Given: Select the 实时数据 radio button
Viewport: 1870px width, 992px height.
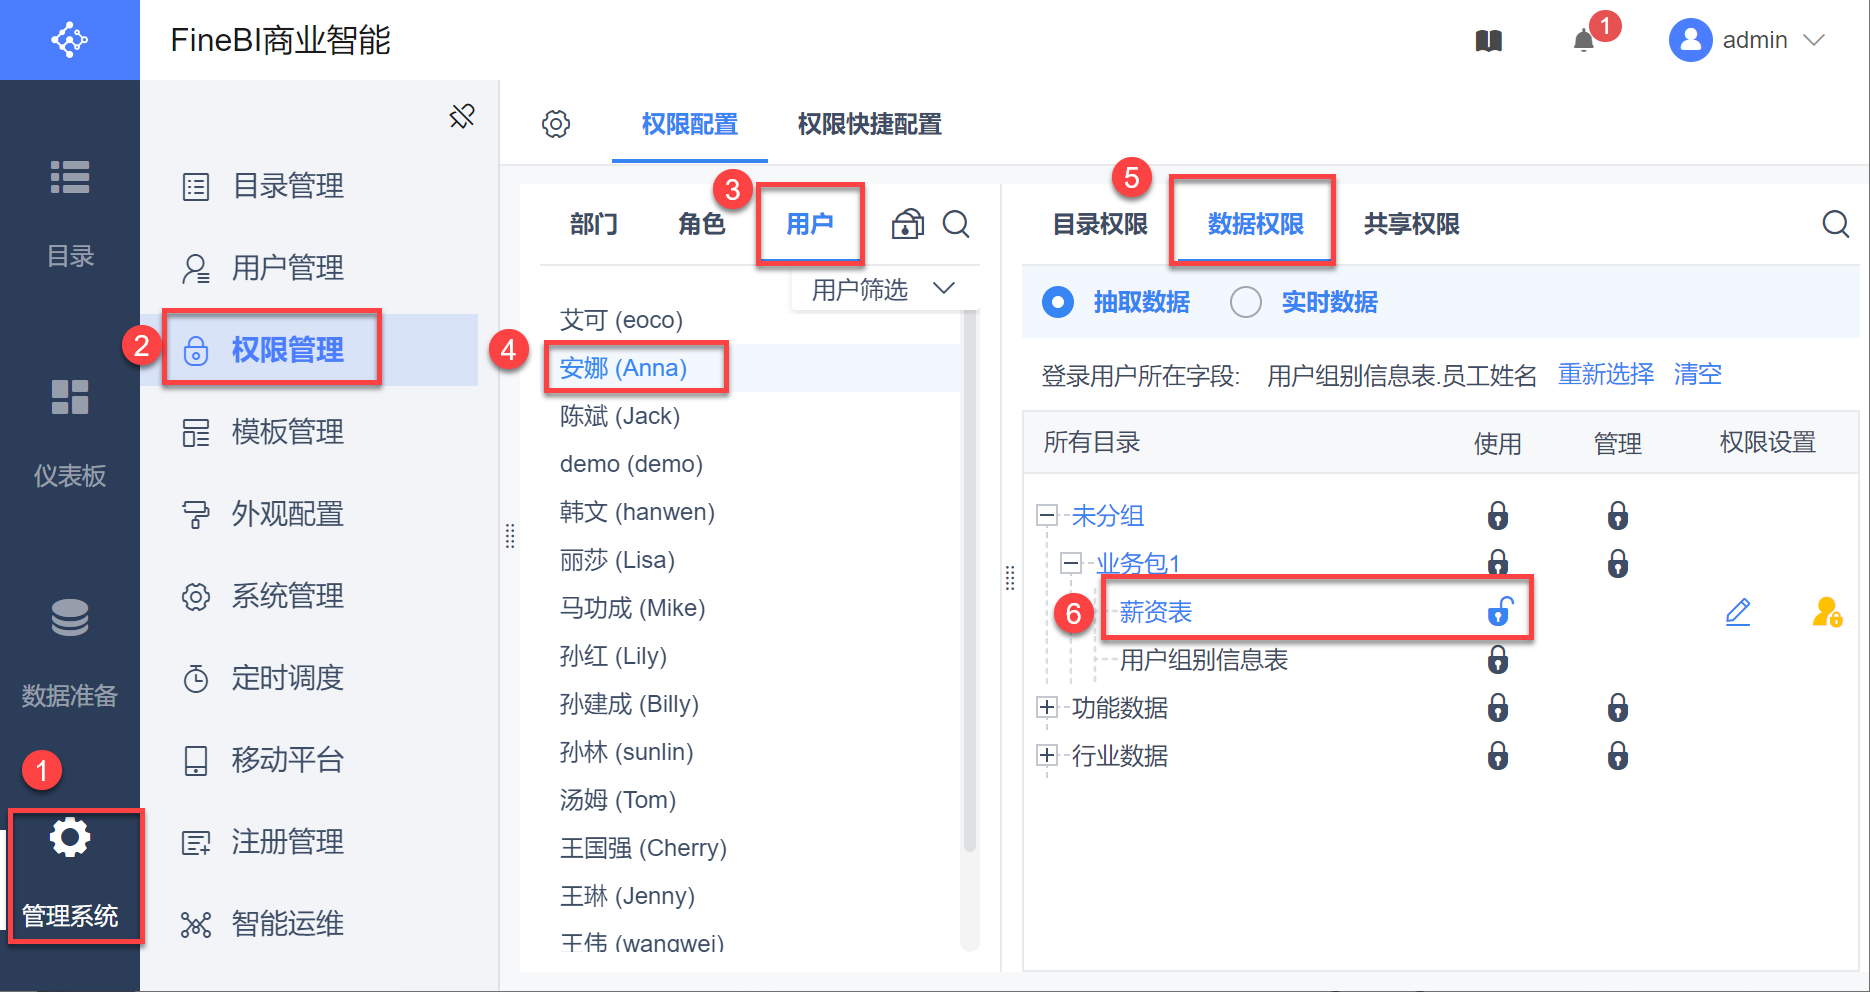Looking at the screenshot, I should (1246, 302).
